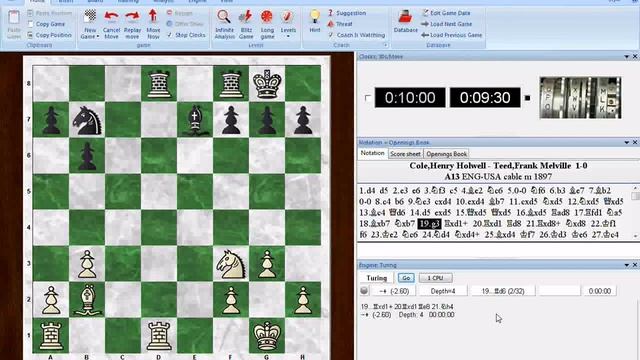Click the black clock showing 0:09:30
The image size is (640, 360).
[x=485, y=98]
